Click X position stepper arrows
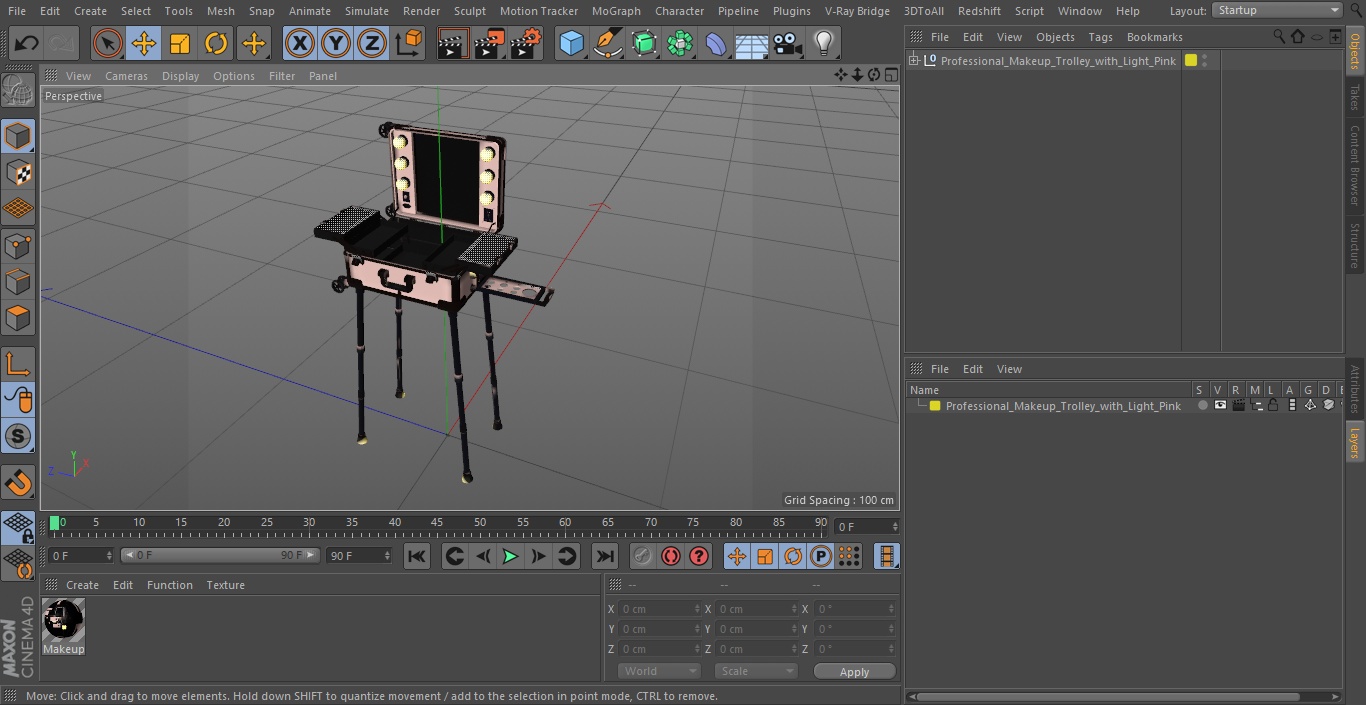 click(697, 609)
